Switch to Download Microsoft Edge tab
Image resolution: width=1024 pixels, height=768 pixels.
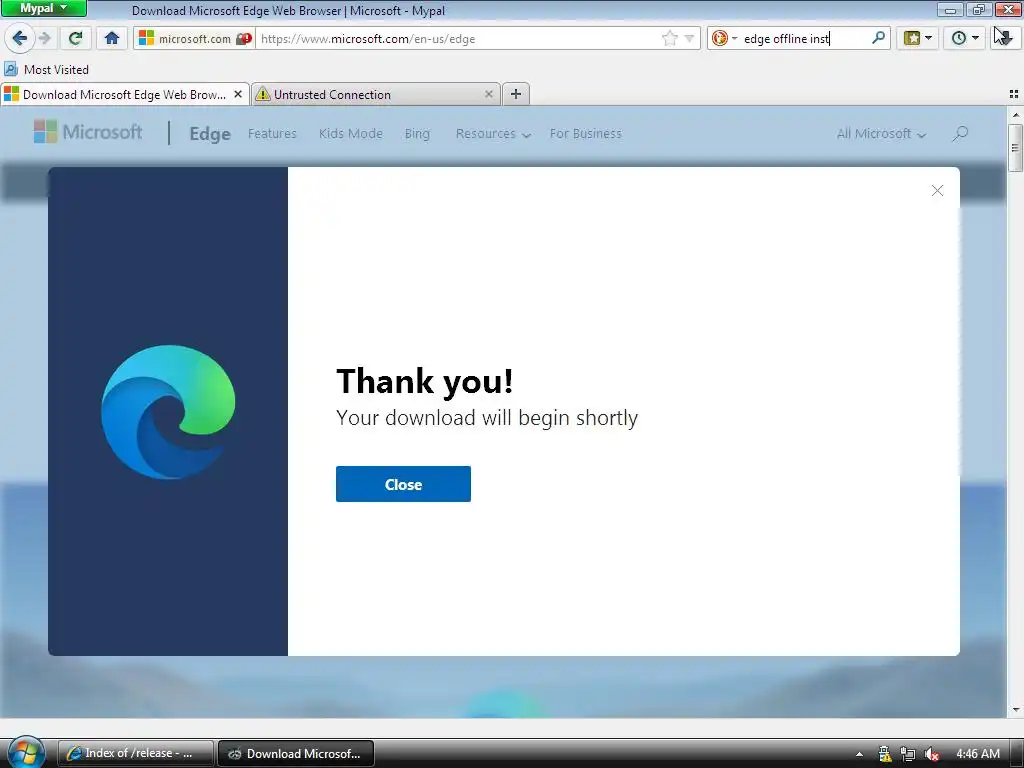pos(124,95)
